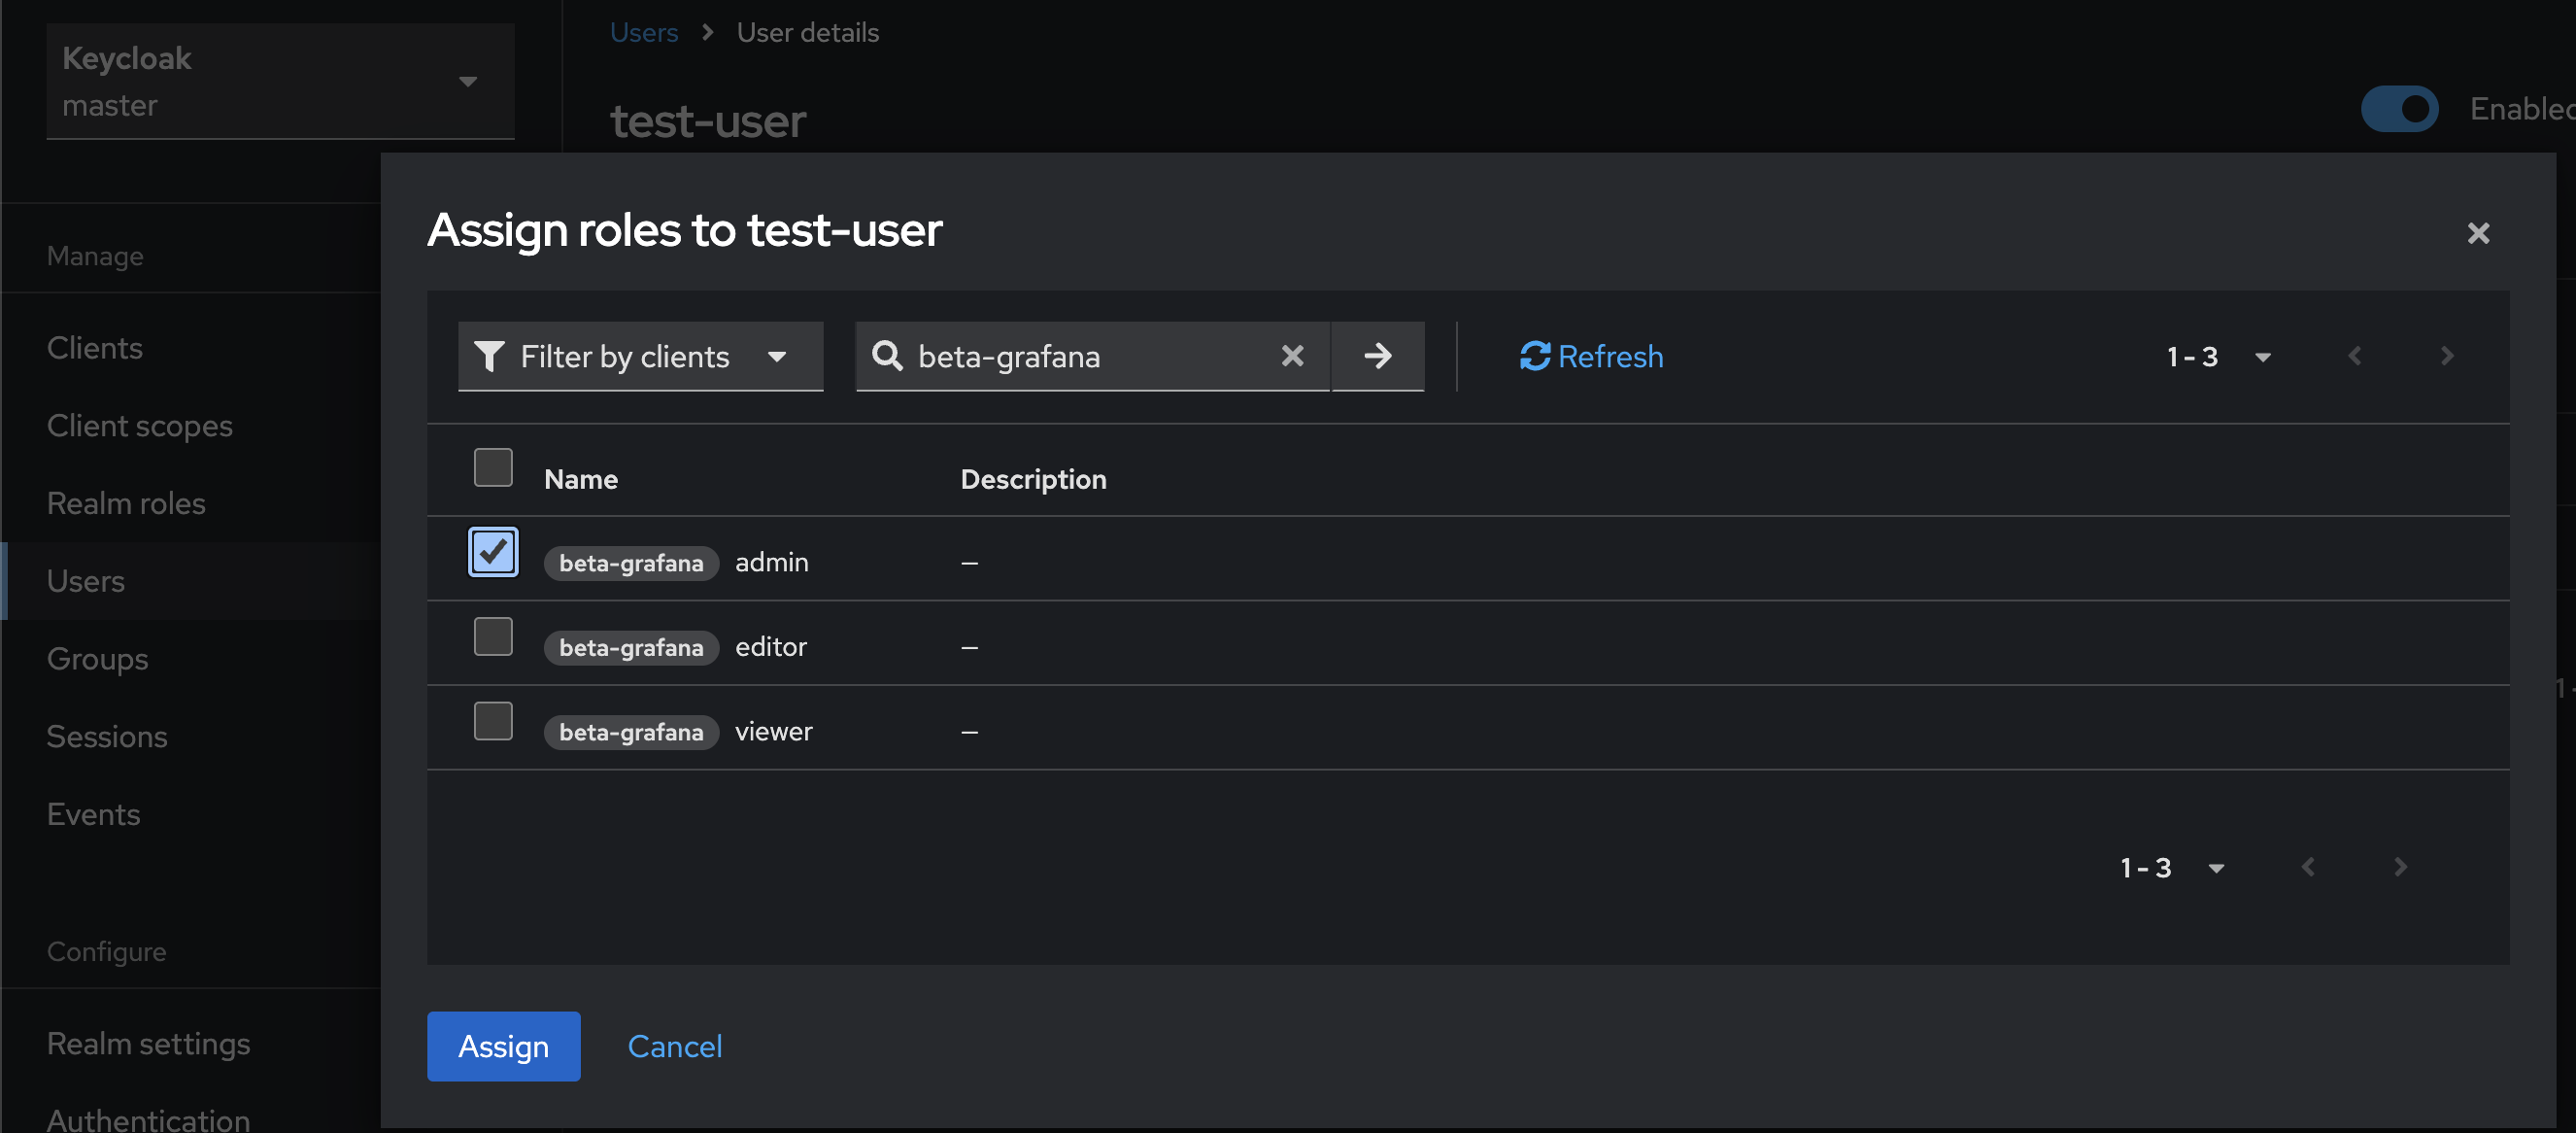
Task: Go to previous page in bottom pagination
Action: (x=2308, y=867)
